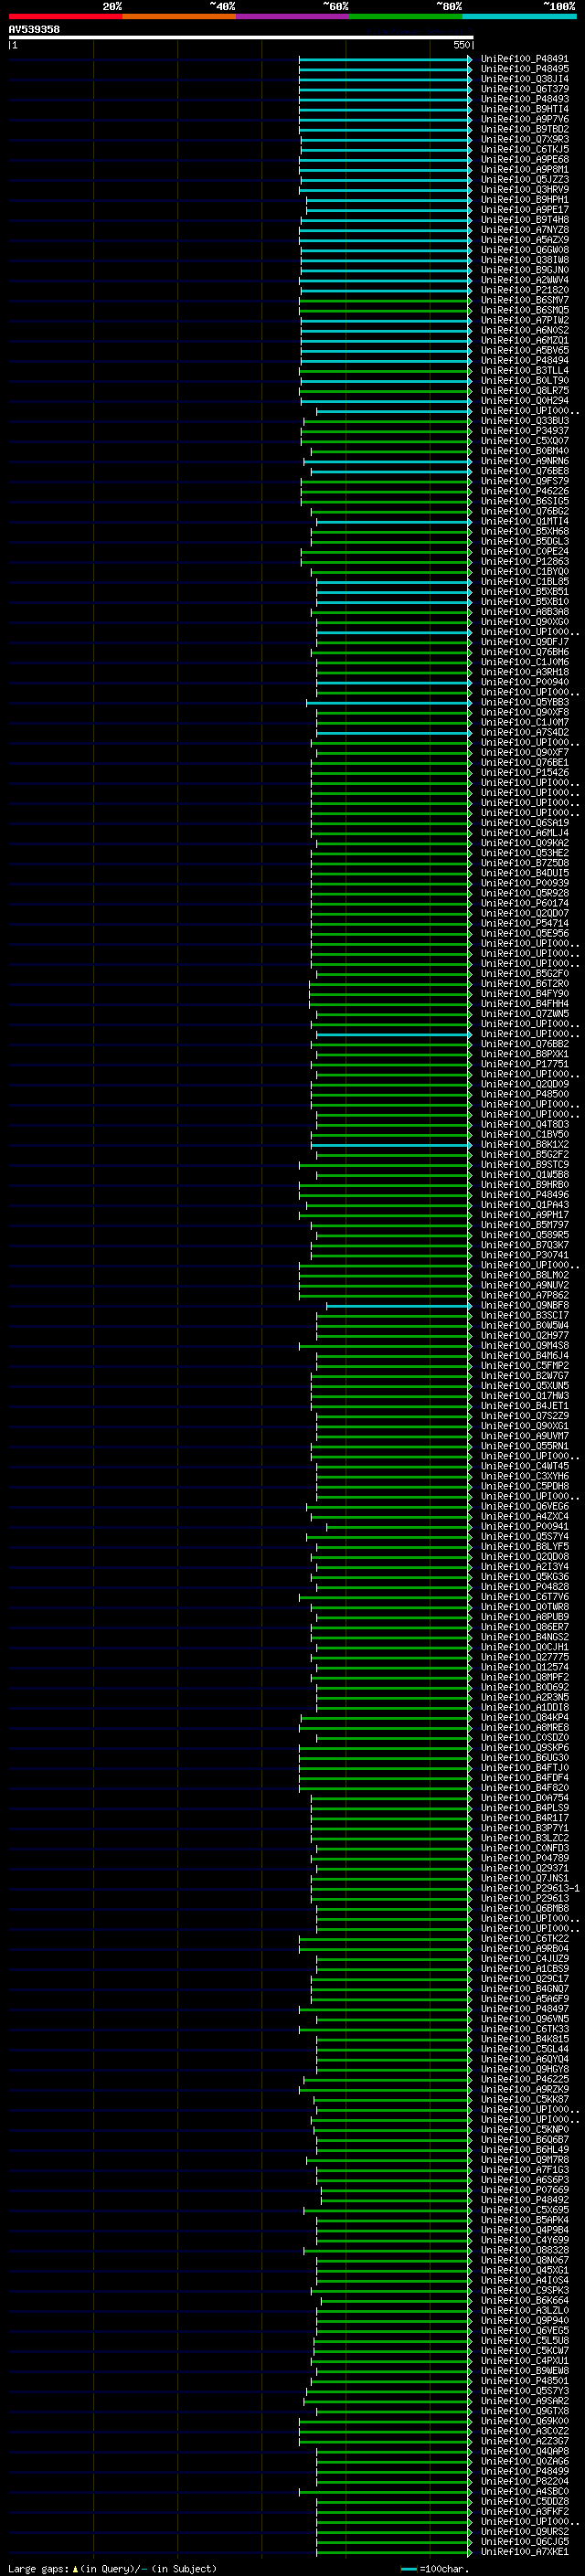Open hit UniRef100_P48495
Image resolution: width=585 pixels, height=2576 pixels.
[x=524, y=69]
